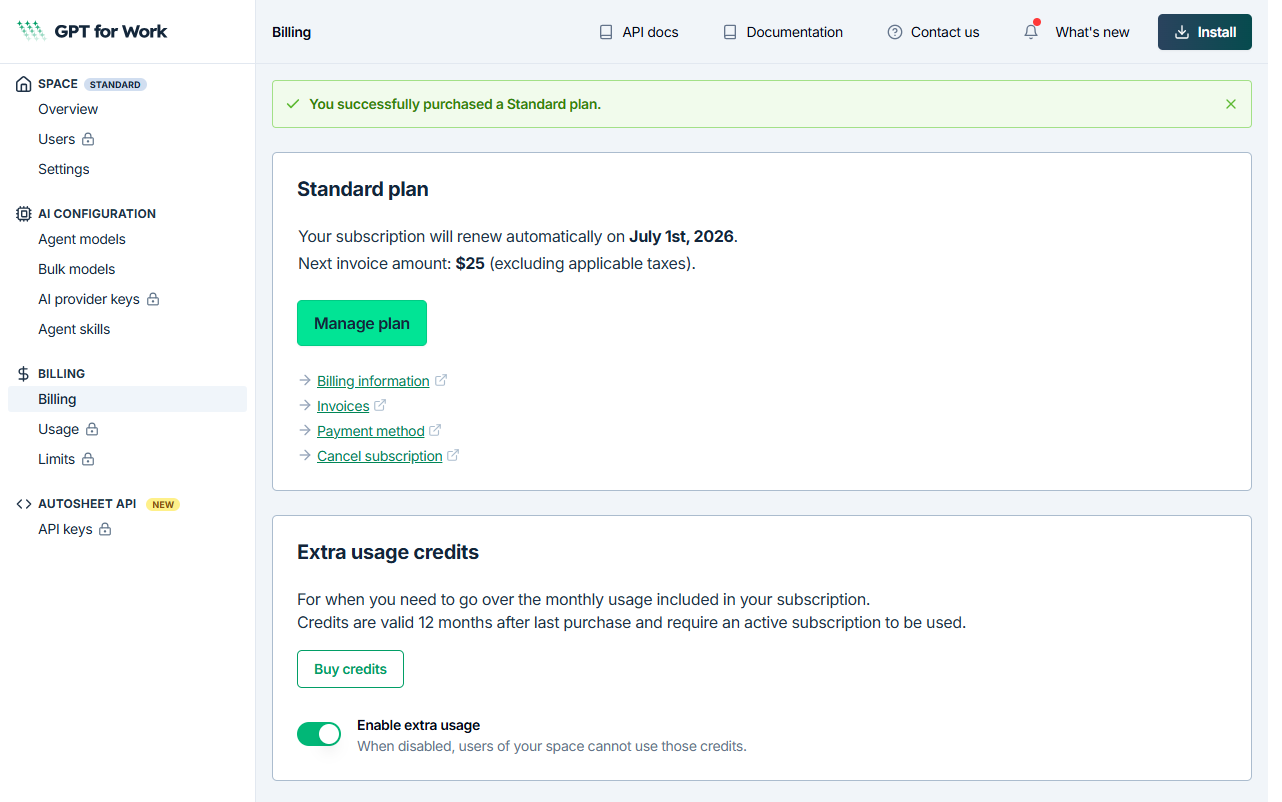Click the Space home icon
The height and width of the screenshot is (802, 1282).
(x=24, y=85)
